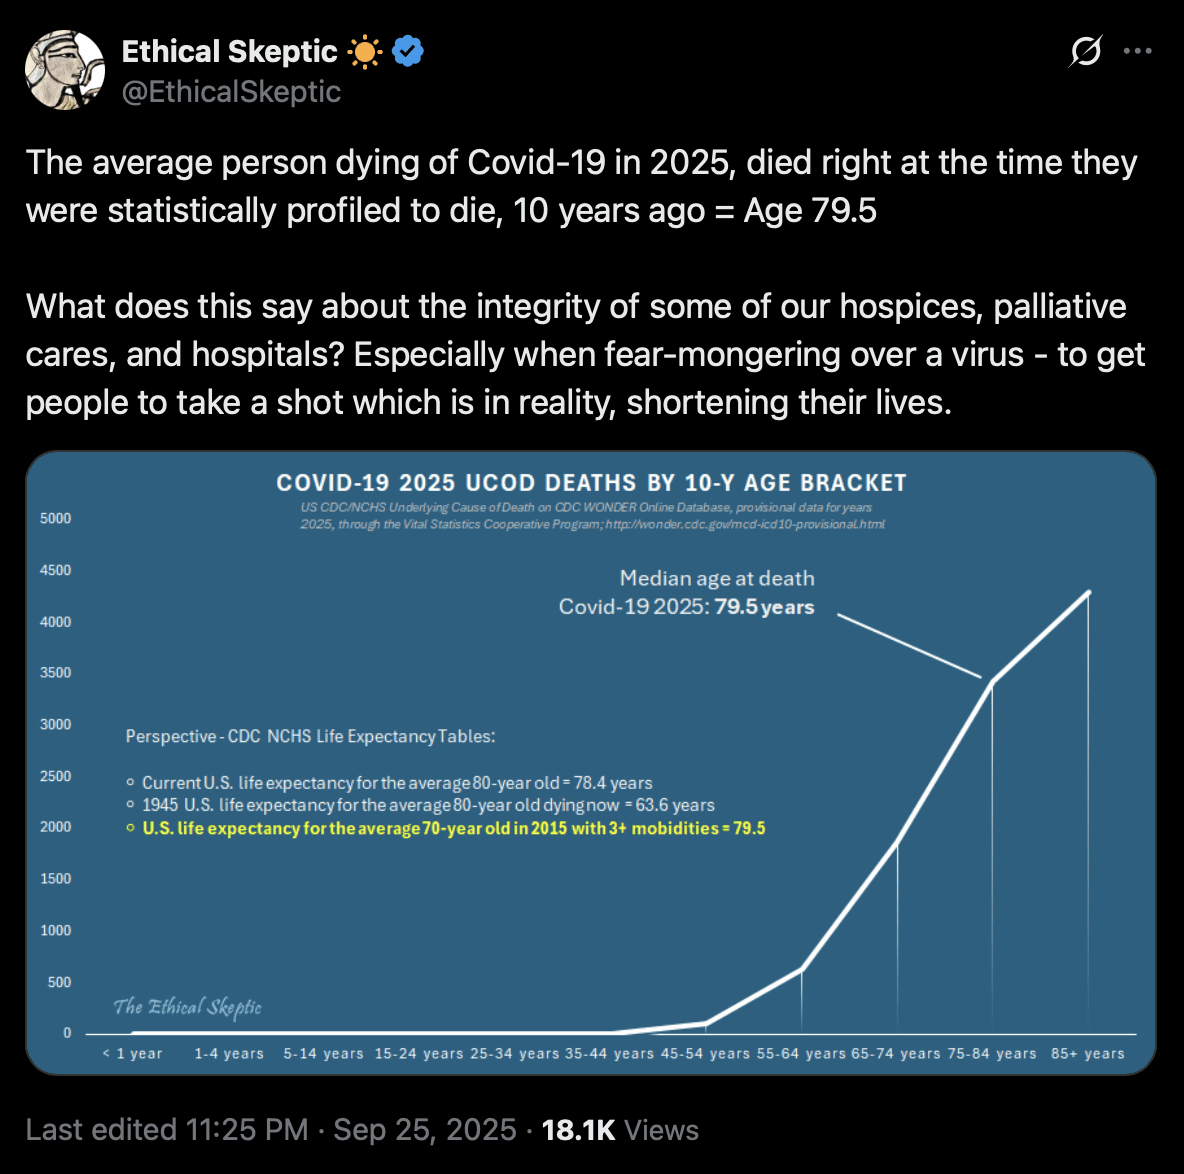Click the blue verified checkmark badge
Image resolution: width=1184 pixels, height=1174 pixels.
coord(408,51)
